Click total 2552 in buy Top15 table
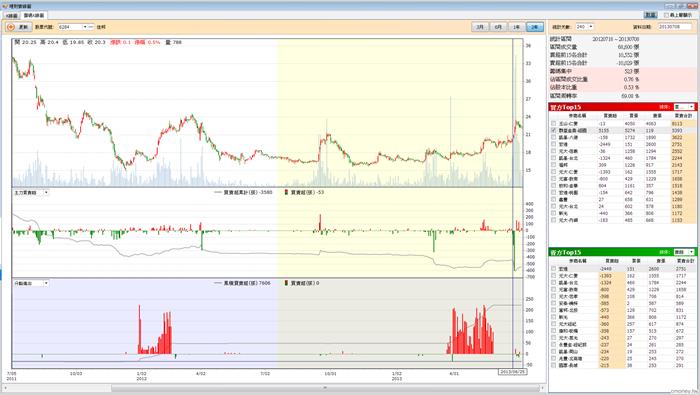 pyautogui.click(x=677, y=151)
